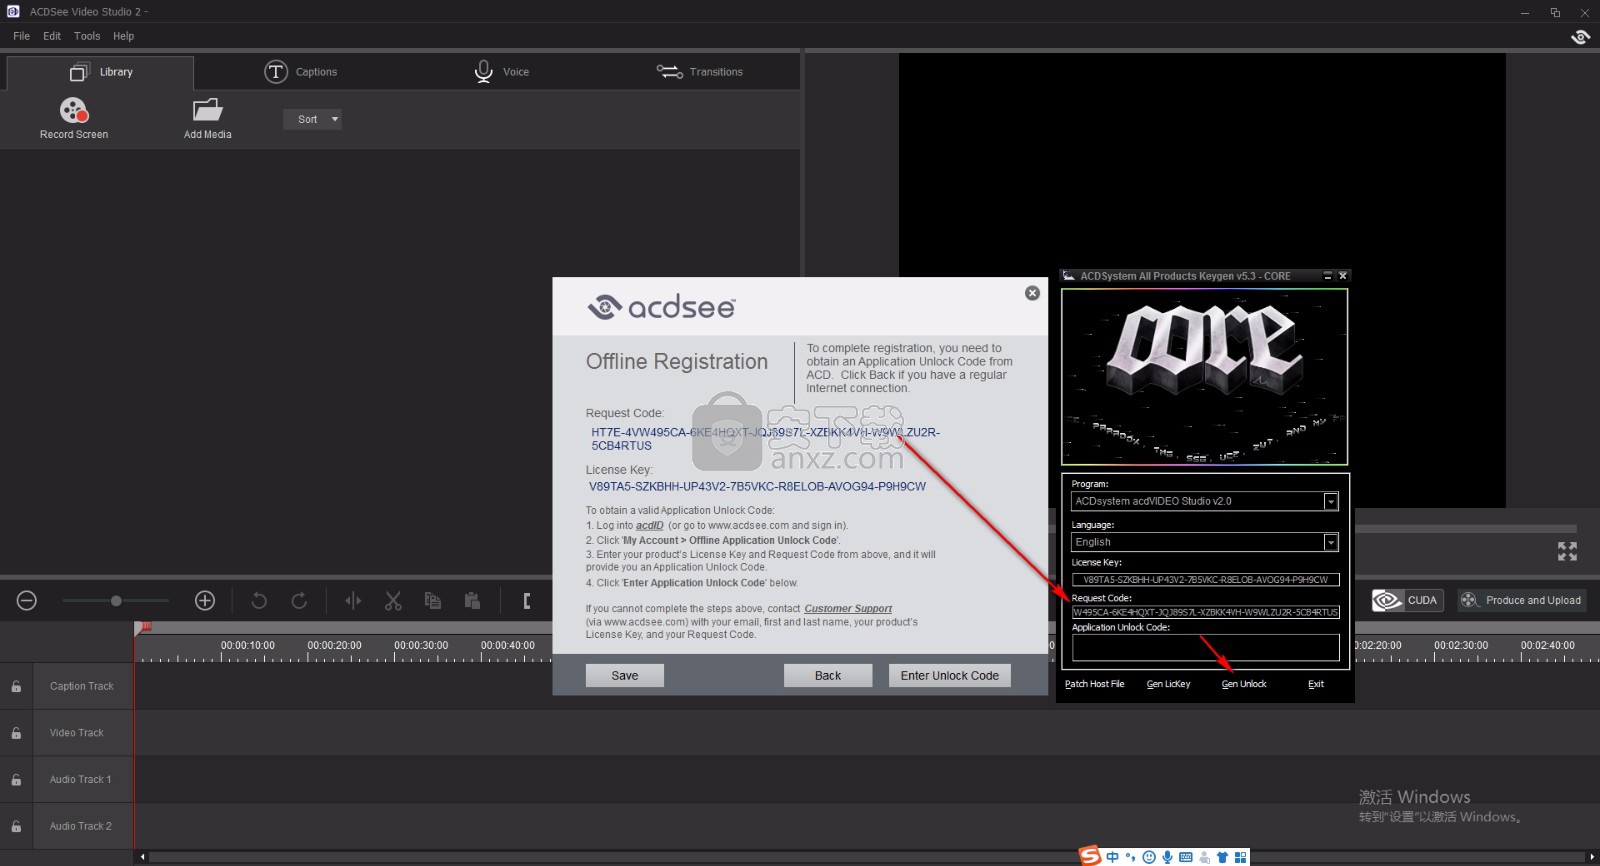
Task: Click the Split clip icon
Action: (x=353, y=601)
